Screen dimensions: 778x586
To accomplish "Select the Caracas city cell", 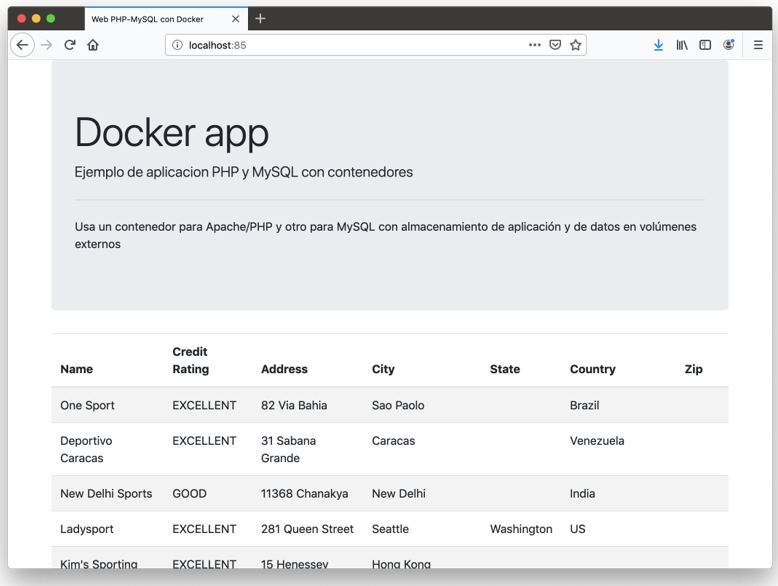I will [x=393, y=441].
